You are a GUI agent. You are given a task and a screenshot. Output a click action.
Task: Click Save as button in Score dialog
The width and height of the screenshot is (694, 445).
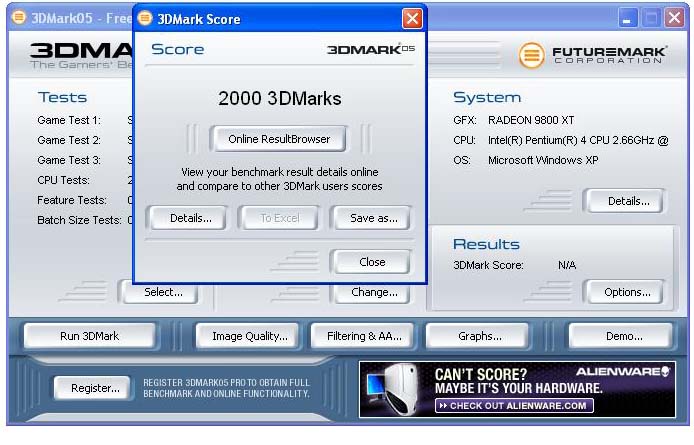372,218
